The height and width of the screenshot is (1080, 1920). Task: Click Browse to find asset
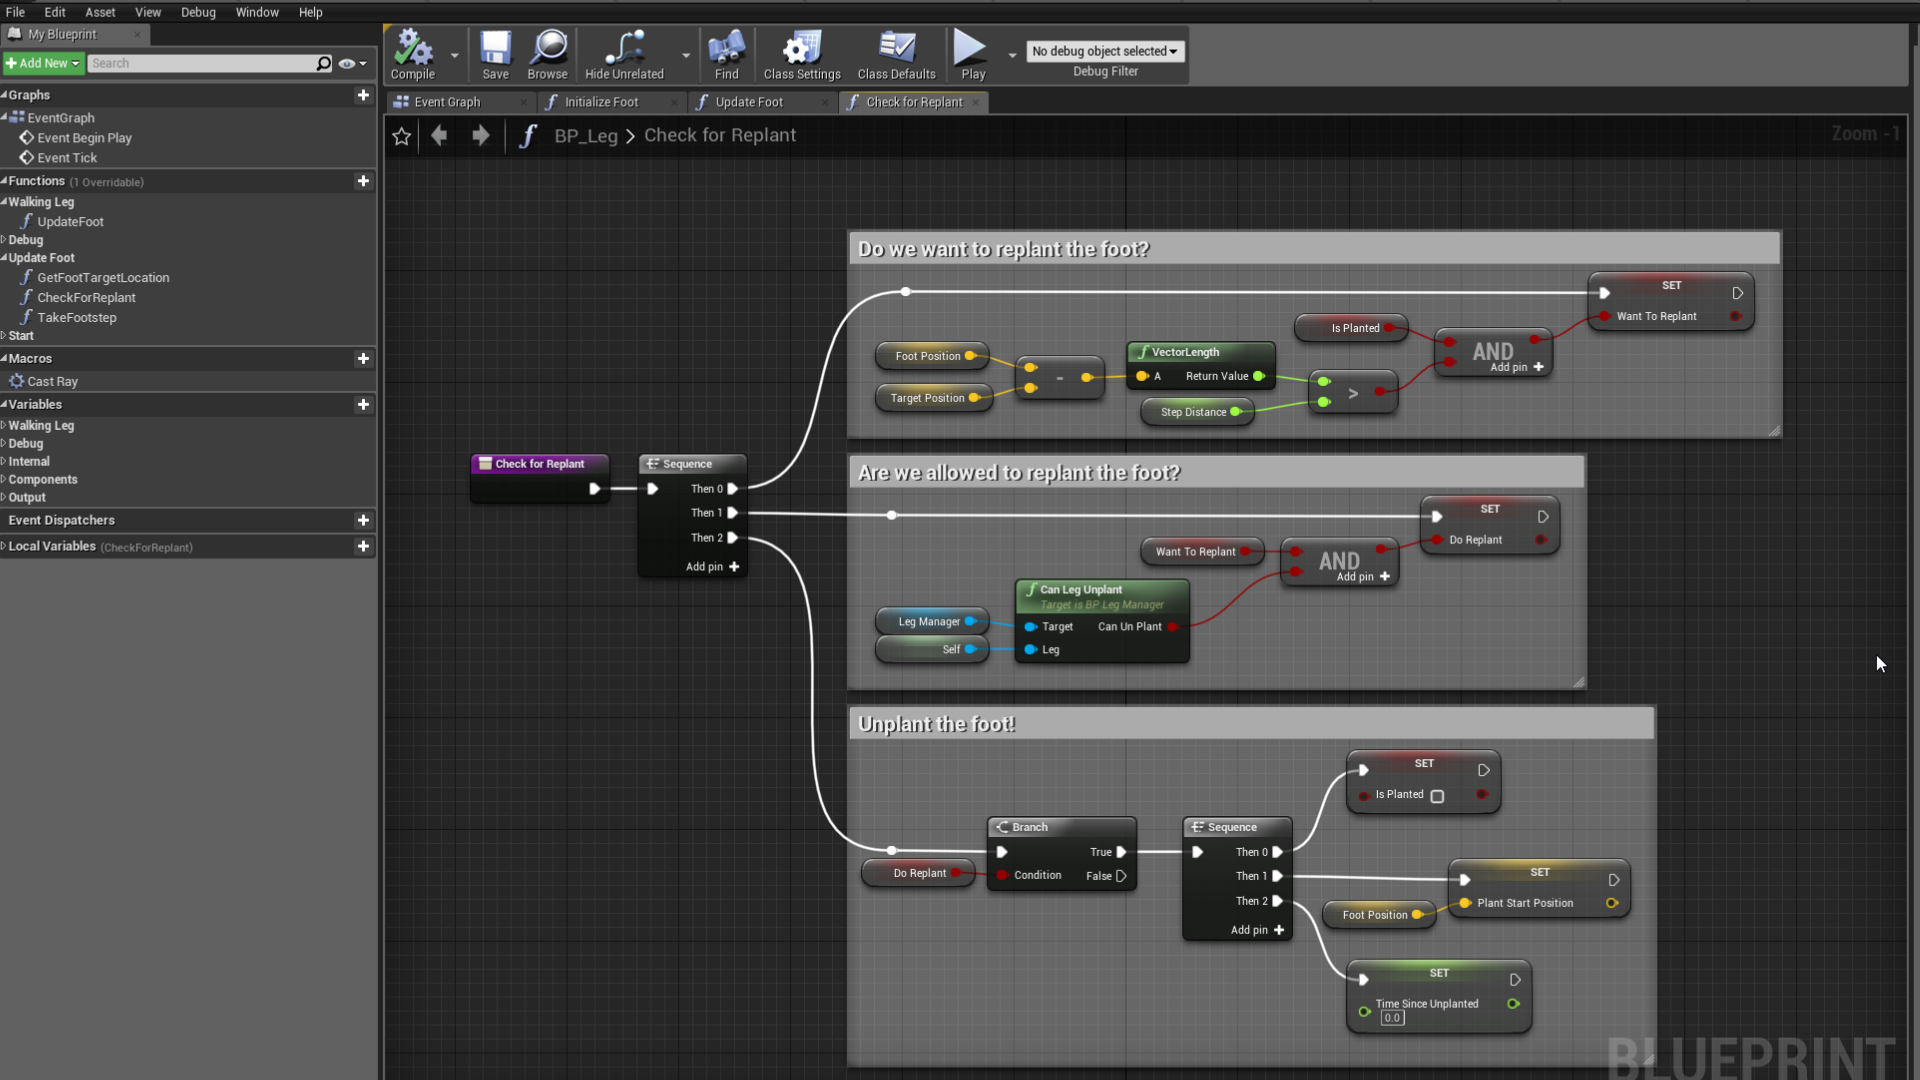pos(548,48)
